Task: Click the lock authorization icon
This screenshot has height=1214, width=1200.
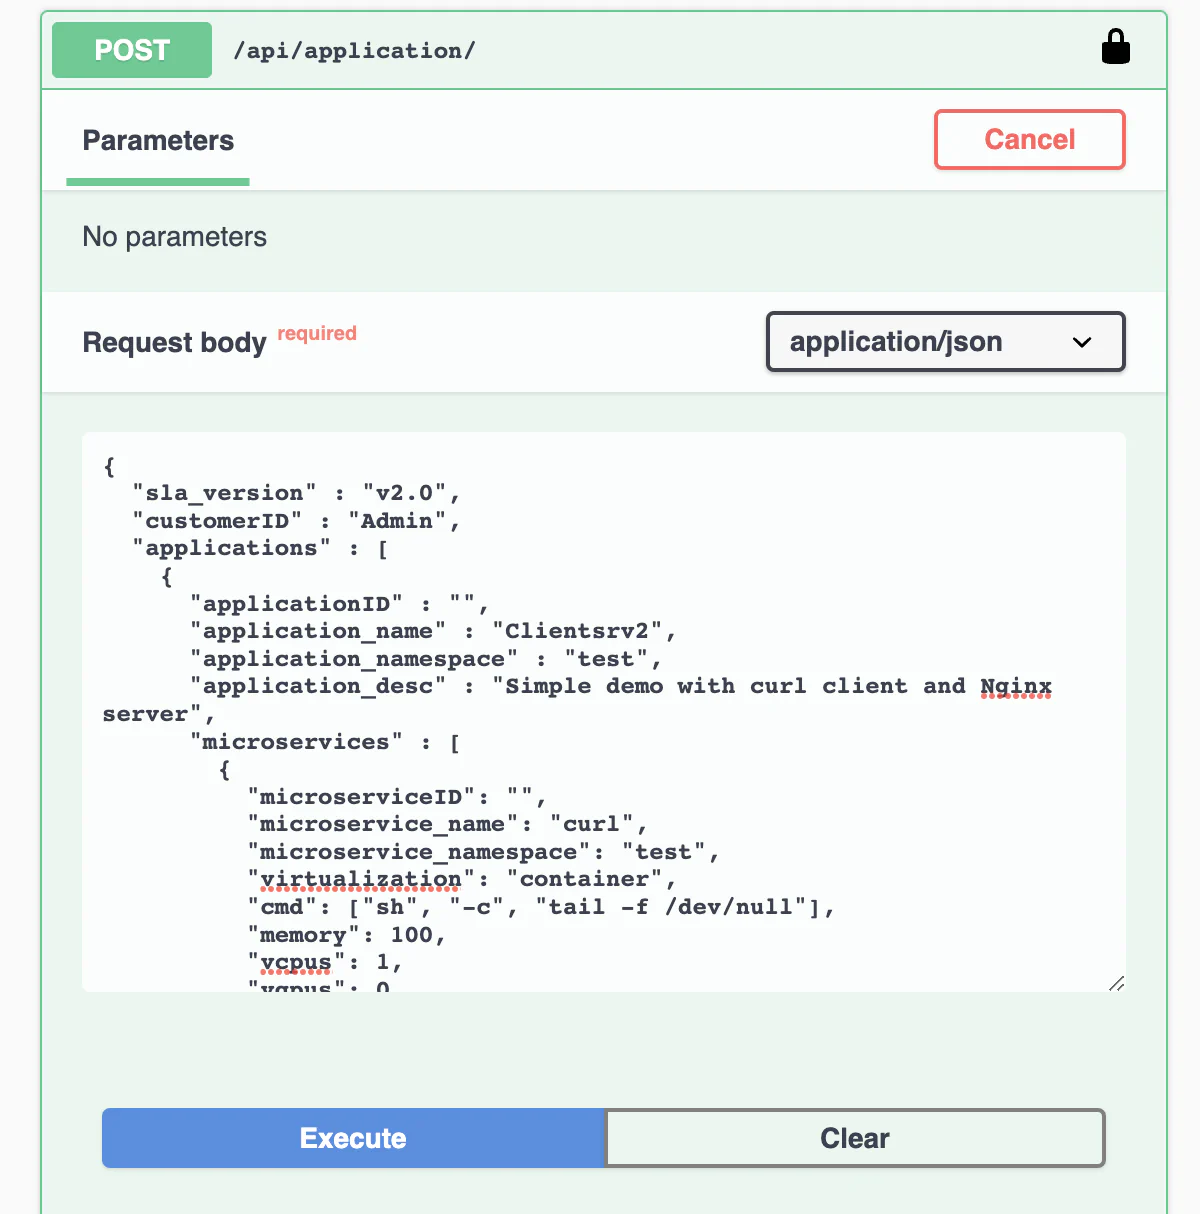Action: [x=1115, y=47]
